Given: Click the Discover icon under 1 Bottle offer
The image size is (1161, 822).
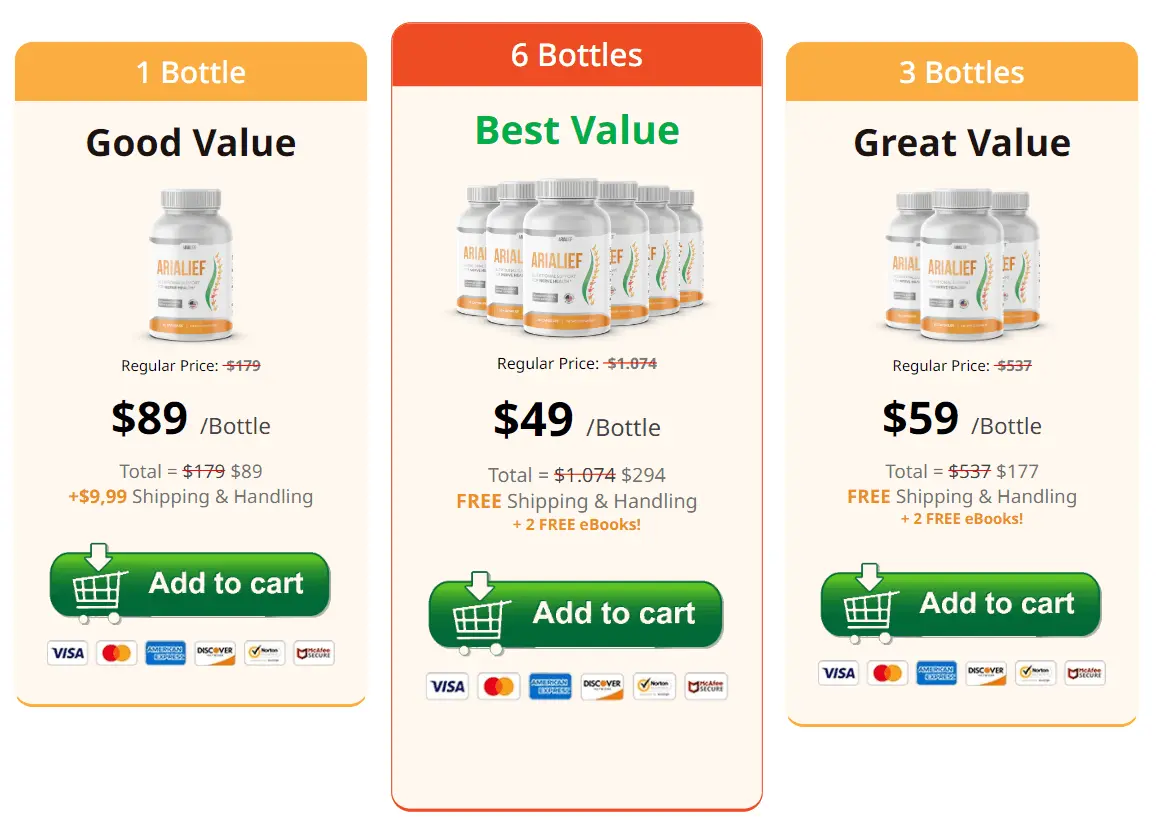Looking at the screenshot, I should click(x=215, y=653).
